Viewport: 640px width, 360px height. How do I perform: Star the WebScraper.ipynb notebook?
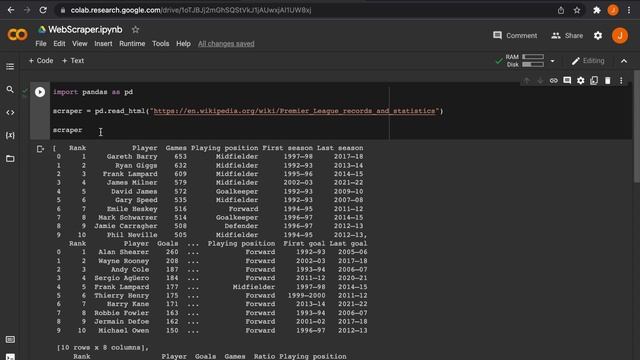pos(136,30)
